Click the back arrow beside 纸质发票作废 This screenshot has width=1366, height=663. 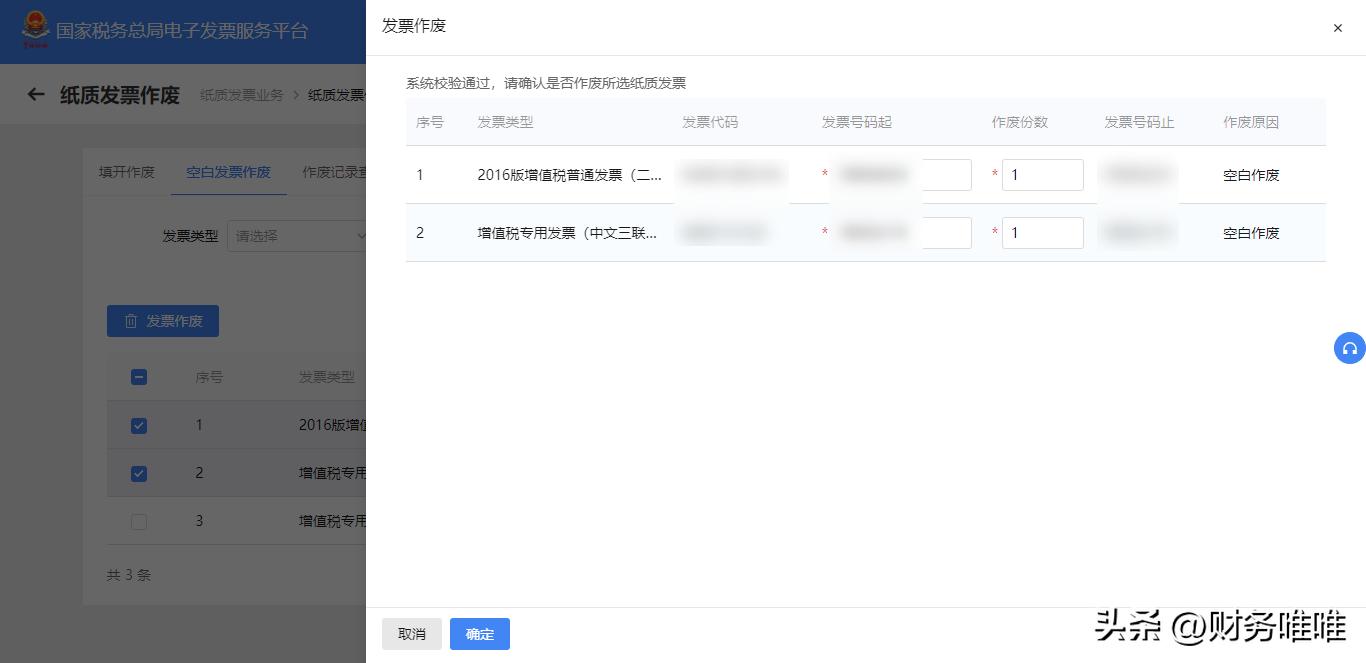36,94
